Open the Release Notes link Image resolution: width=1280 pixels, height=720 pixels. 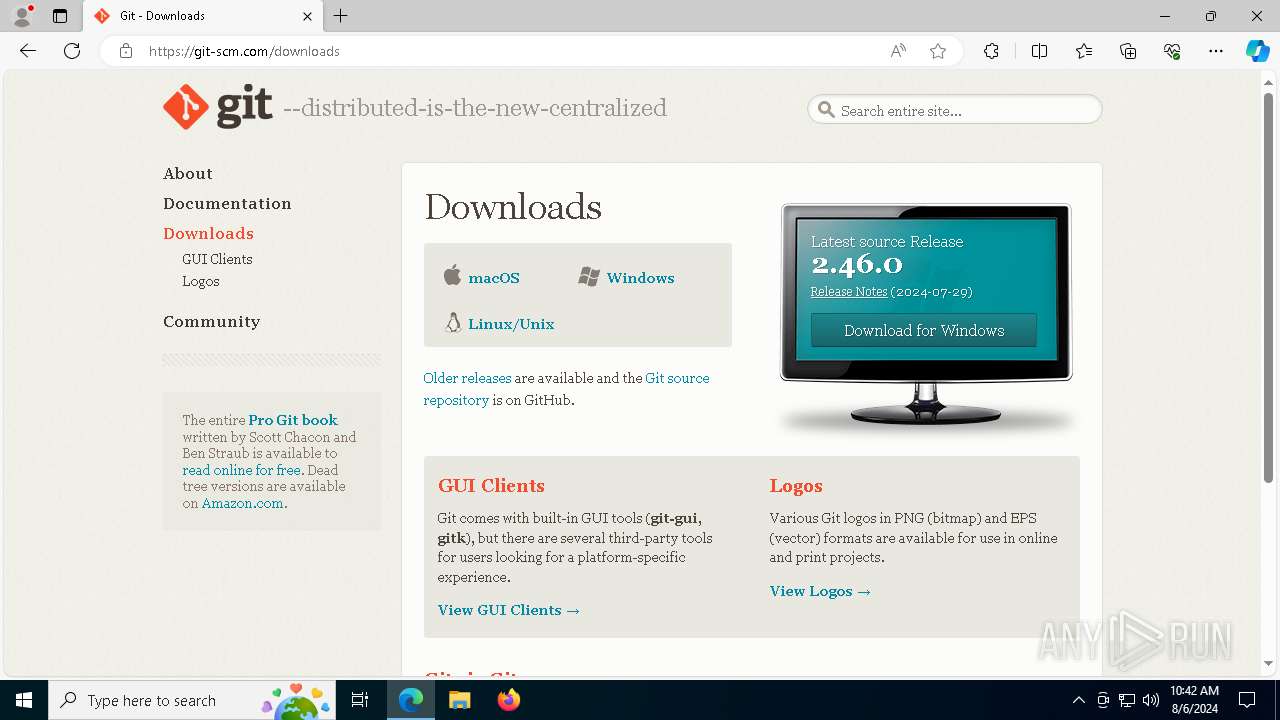(849, 292)
